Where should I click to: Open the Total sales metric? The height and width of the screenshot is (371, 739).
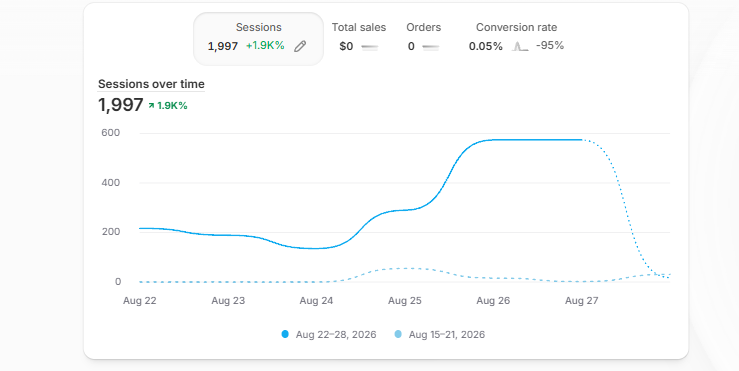coord(359,37)
